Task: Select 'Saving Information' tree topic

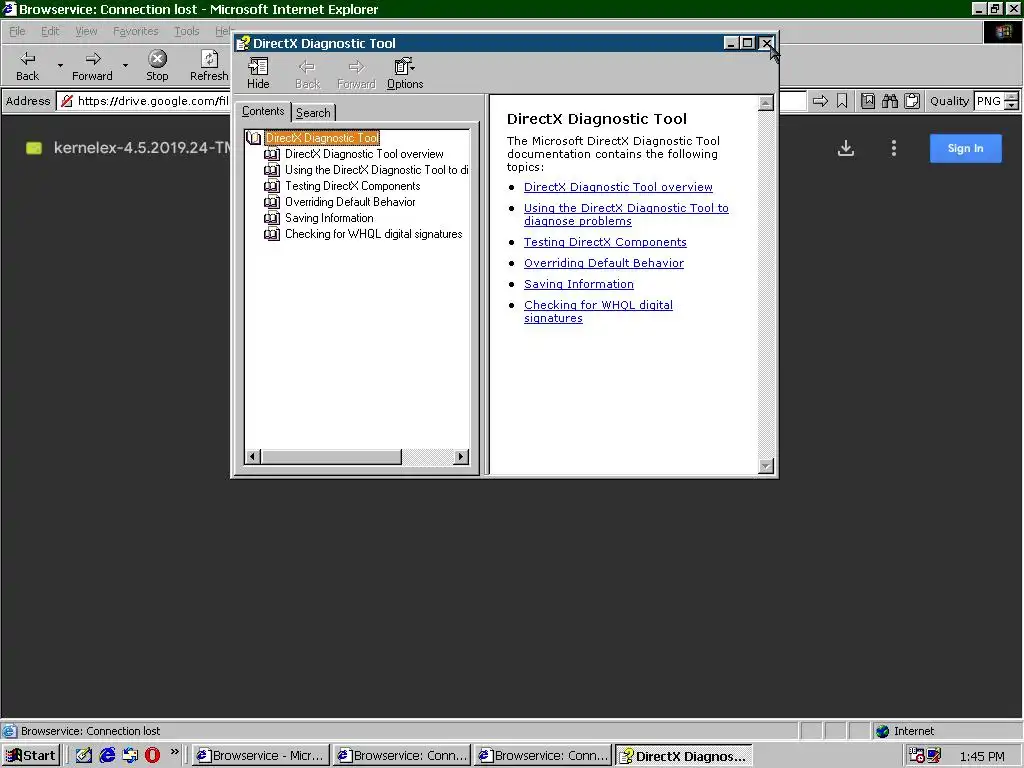Action: (329, 218)
